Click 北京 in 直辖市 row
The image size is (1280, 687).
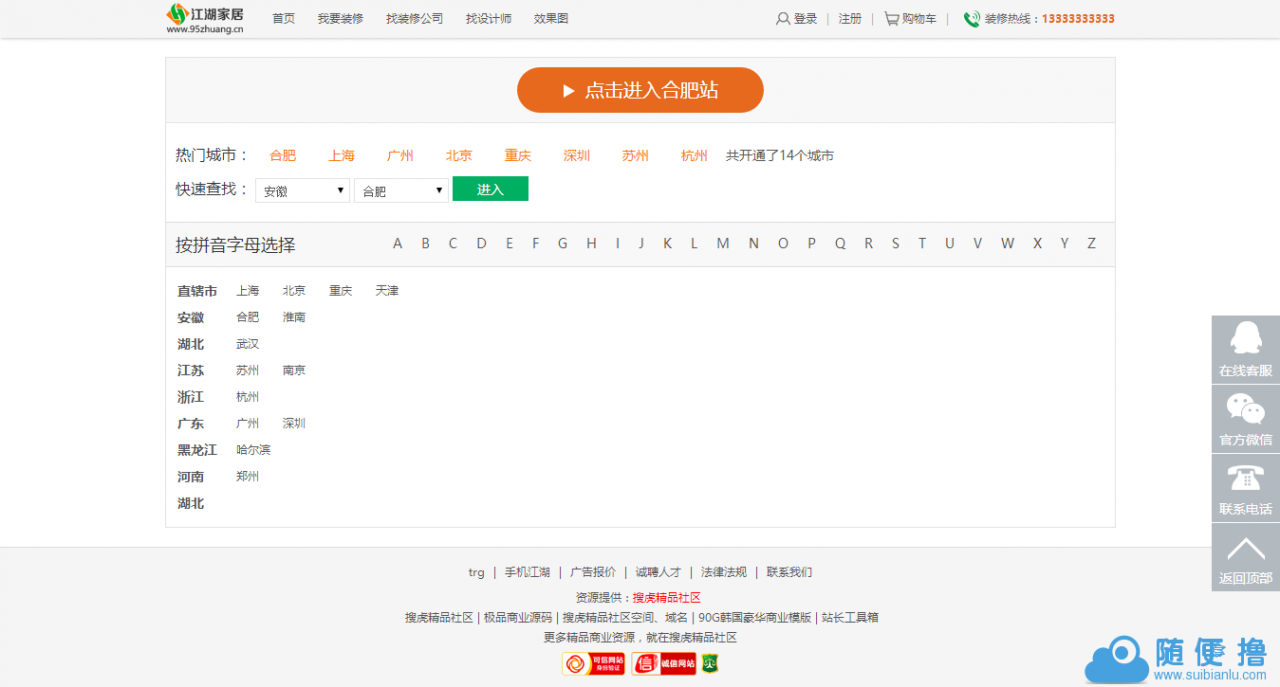pyautogui.click(x=294, y=291)
